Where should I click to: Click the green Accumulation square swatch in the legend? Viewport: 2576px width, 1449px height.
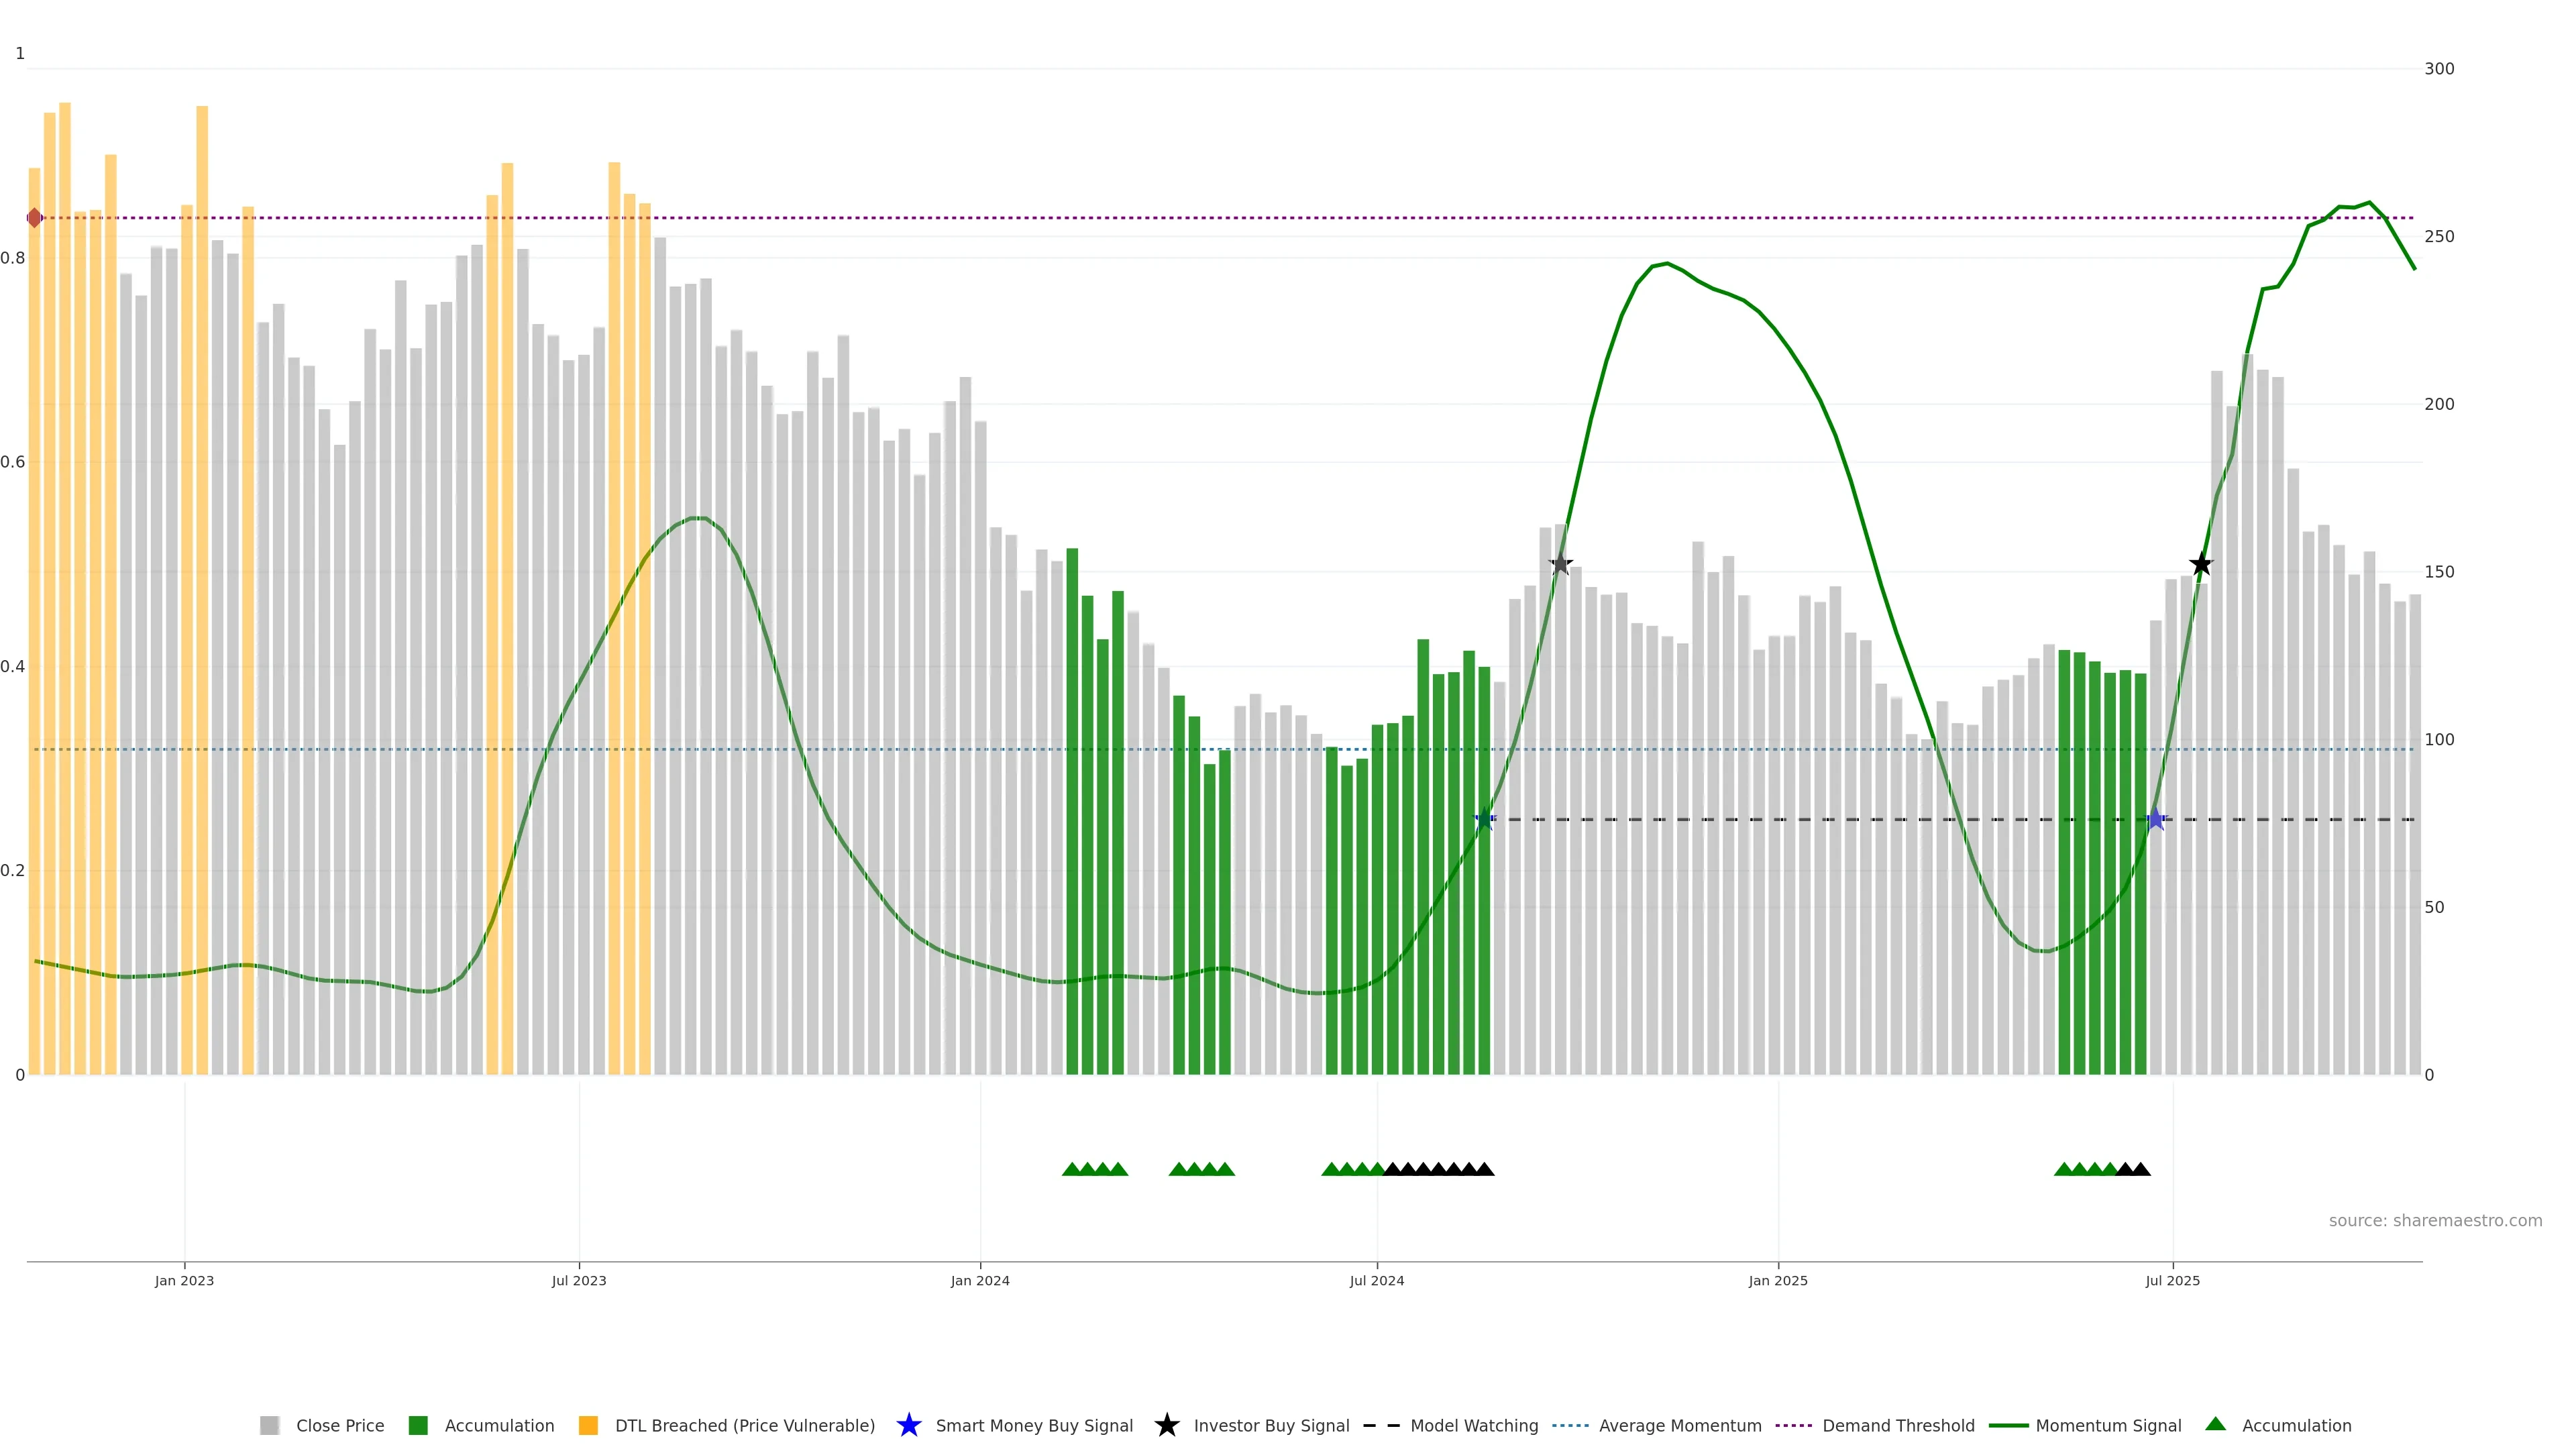418,1426
